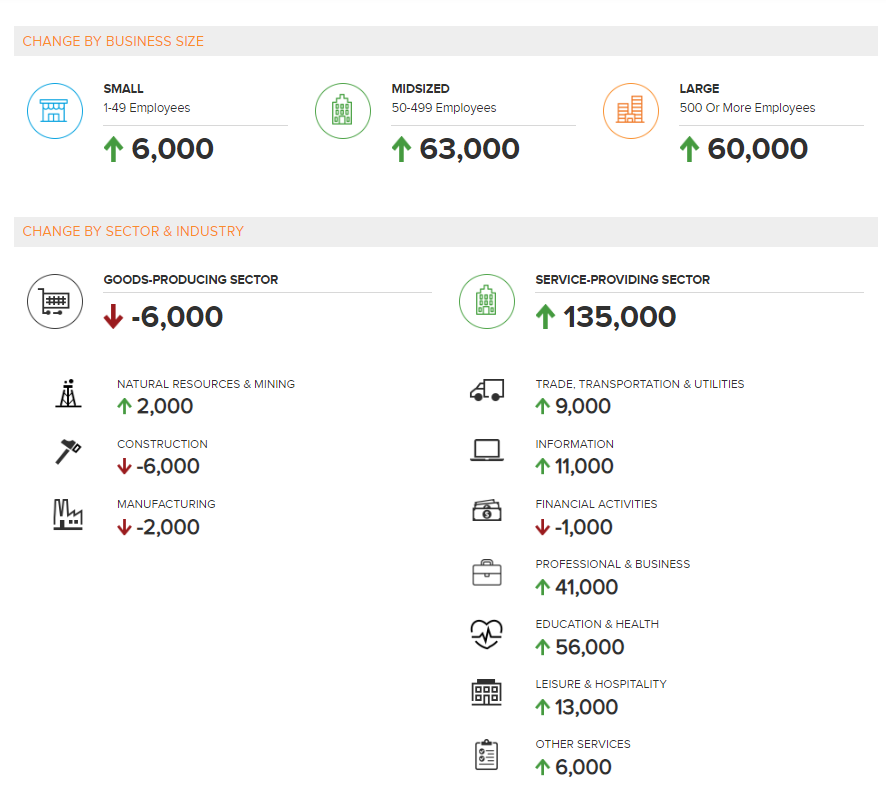
Task: Click the Professional & Business briefcase icon
Action: coord(486,573)
